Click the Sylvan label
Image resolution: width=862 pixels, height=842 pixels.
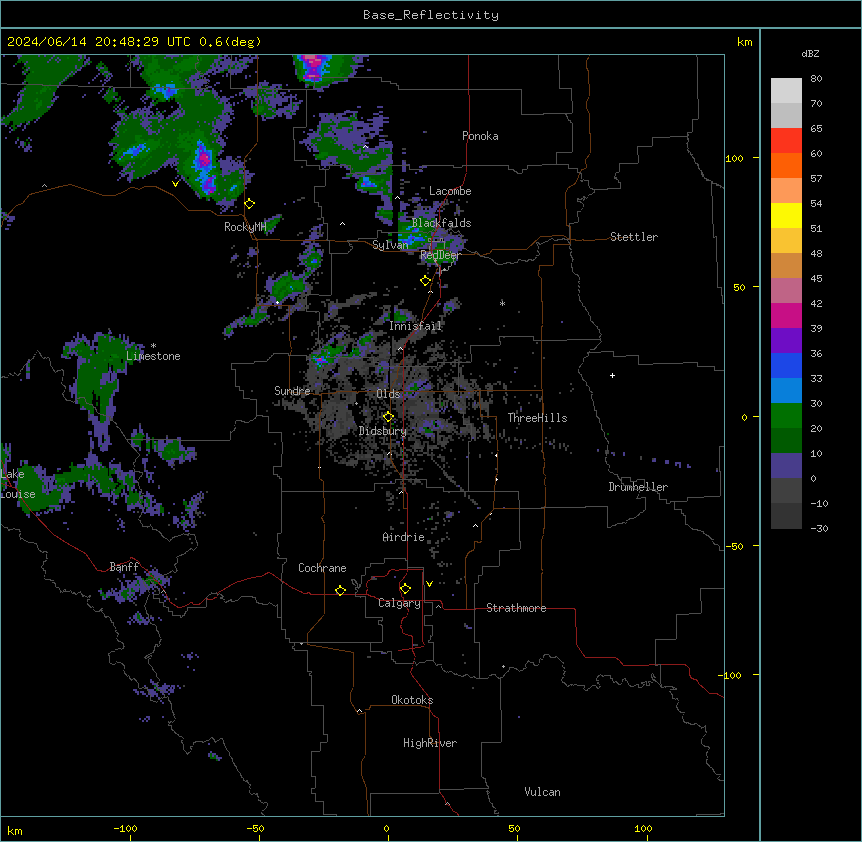point(390,245)
